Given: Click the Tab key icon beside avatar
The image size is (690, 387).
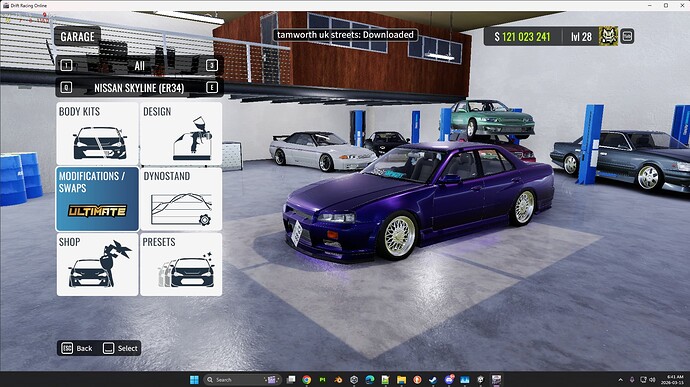Looking at the screenshot, I should pyautogui.click(x=627, y=36).
